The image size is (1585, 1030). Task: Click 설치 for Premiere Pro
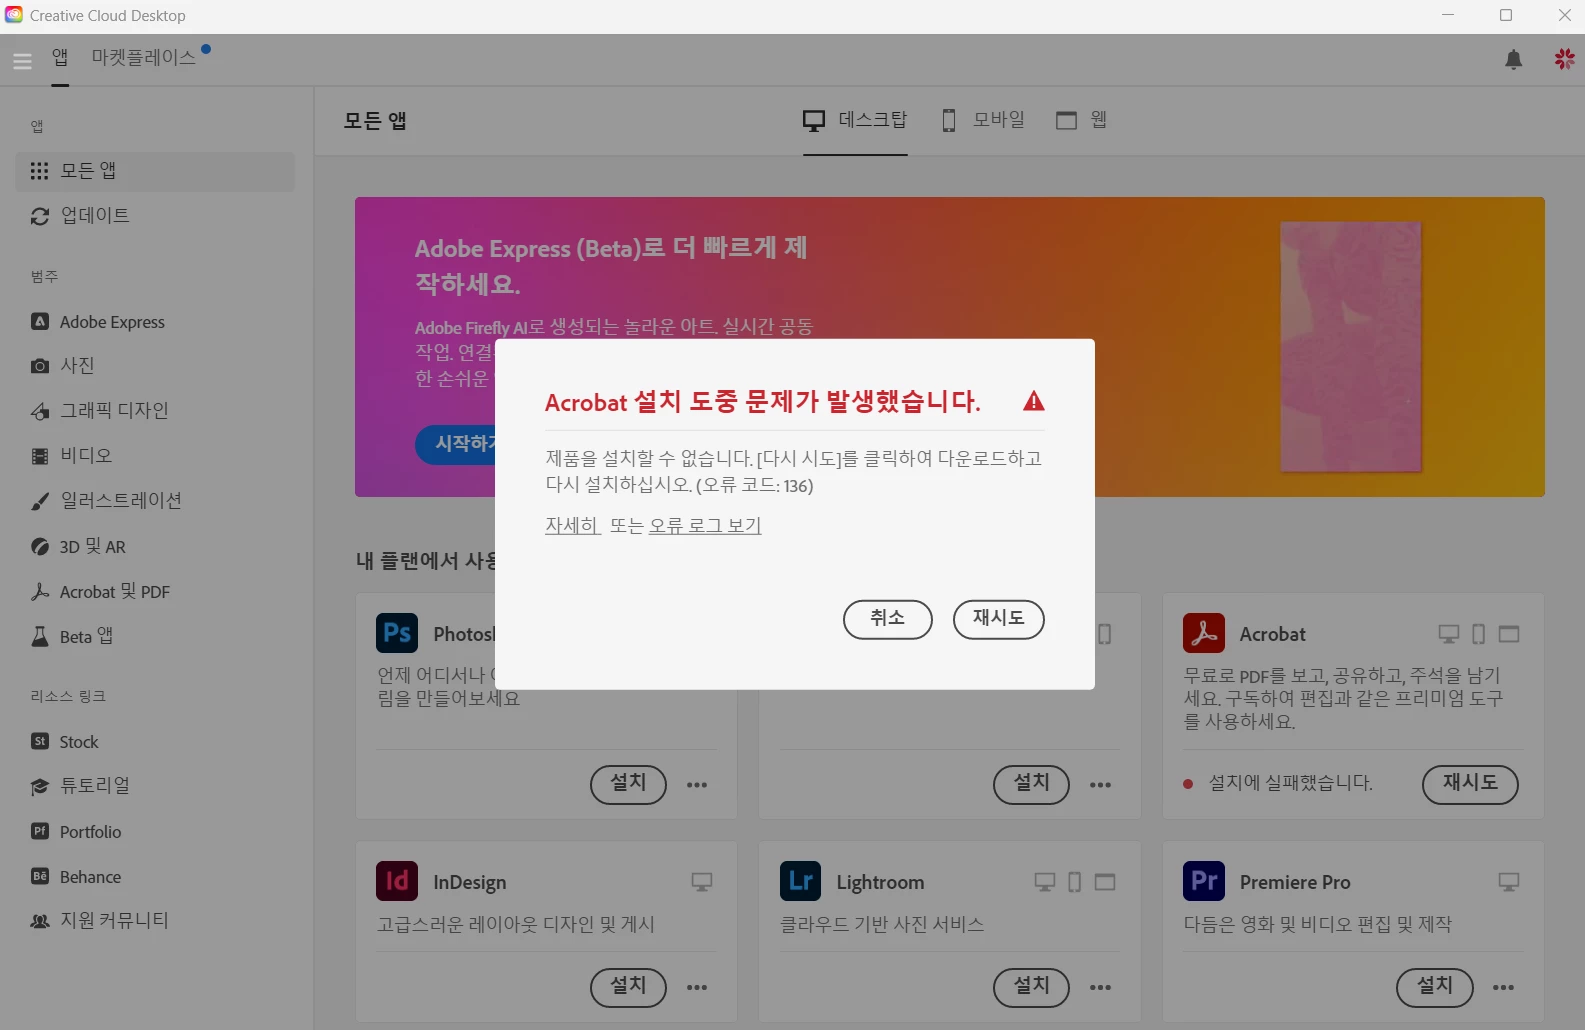click(x=1435, y=987)
